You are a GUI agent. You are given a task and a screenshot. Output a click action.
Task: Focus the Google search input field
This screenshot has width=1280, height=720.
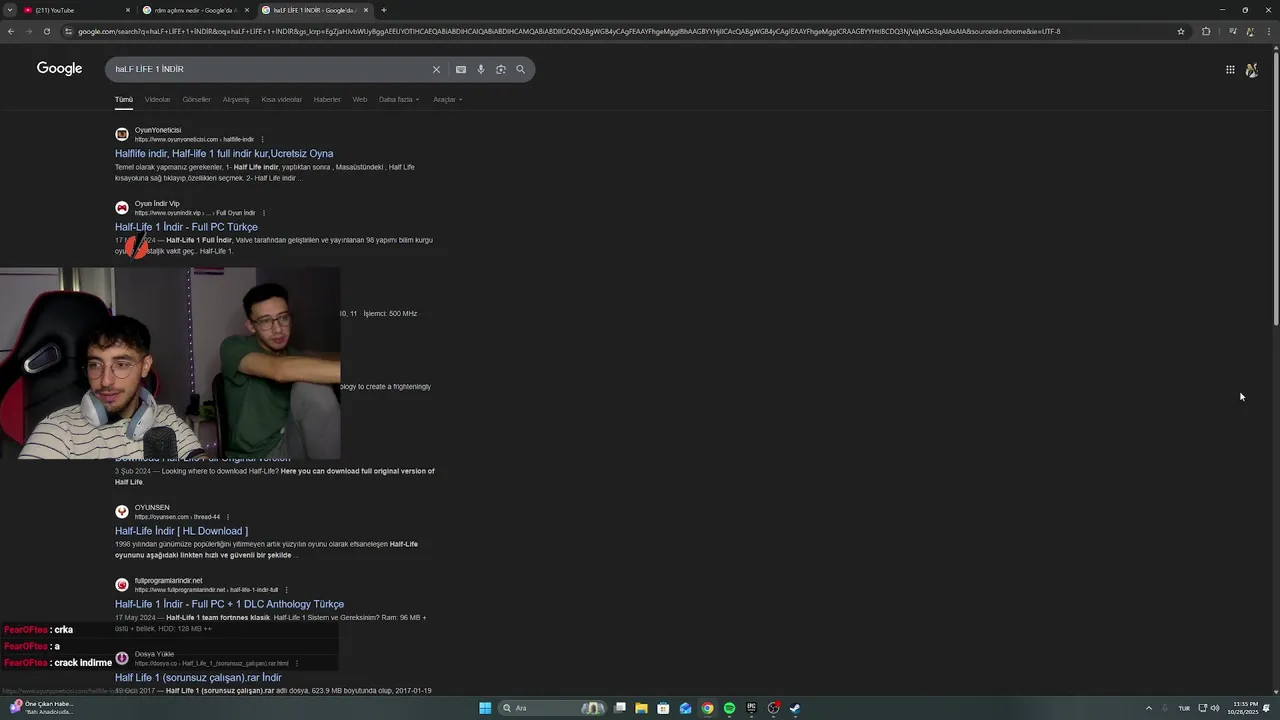click(x=270, y=69)
